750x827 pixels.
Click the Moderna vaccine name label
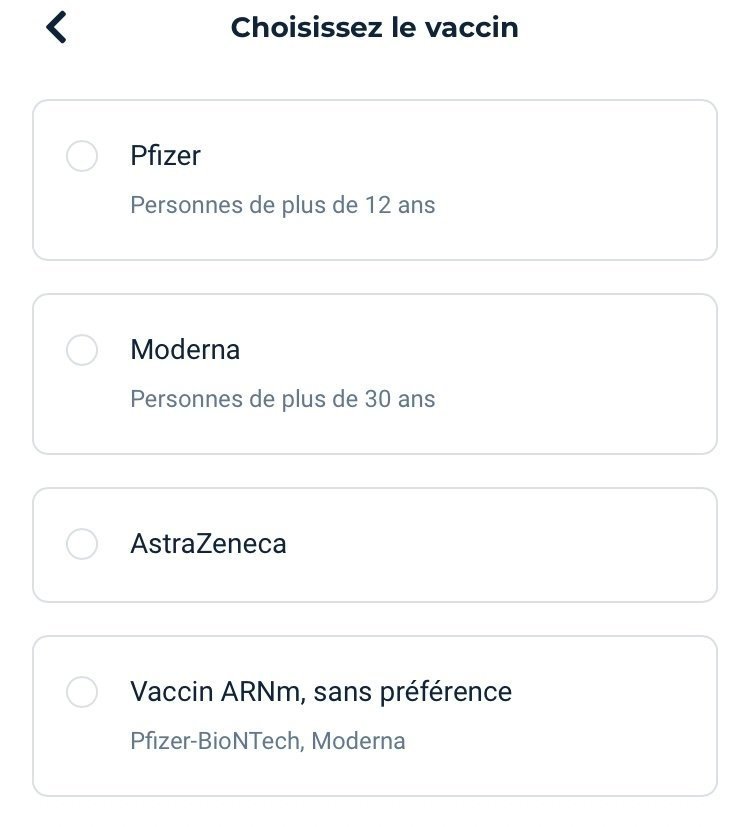(x=185, y=350)
